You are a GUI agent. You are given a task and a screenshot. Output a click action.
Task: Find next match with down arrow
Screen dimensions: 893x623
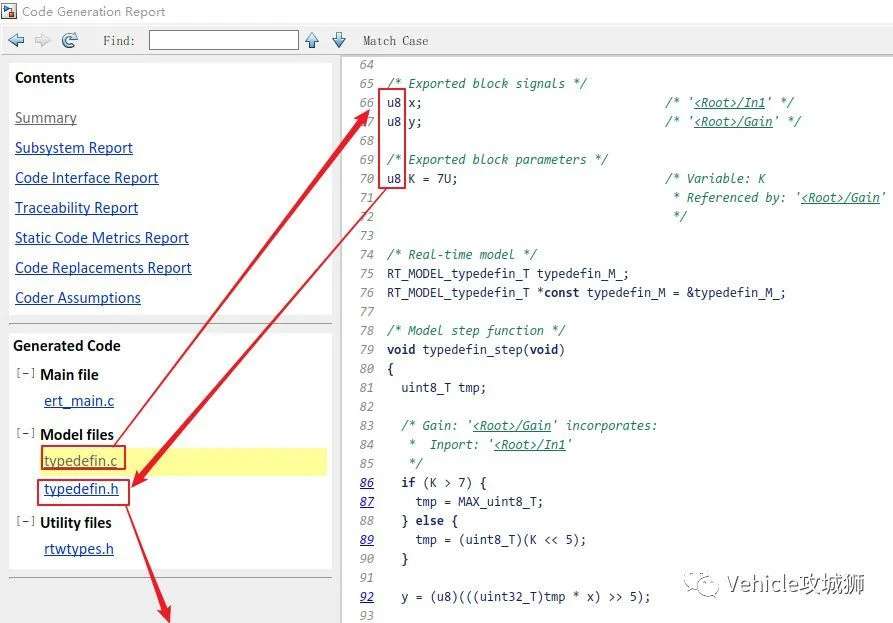click(x=339, y=40)
